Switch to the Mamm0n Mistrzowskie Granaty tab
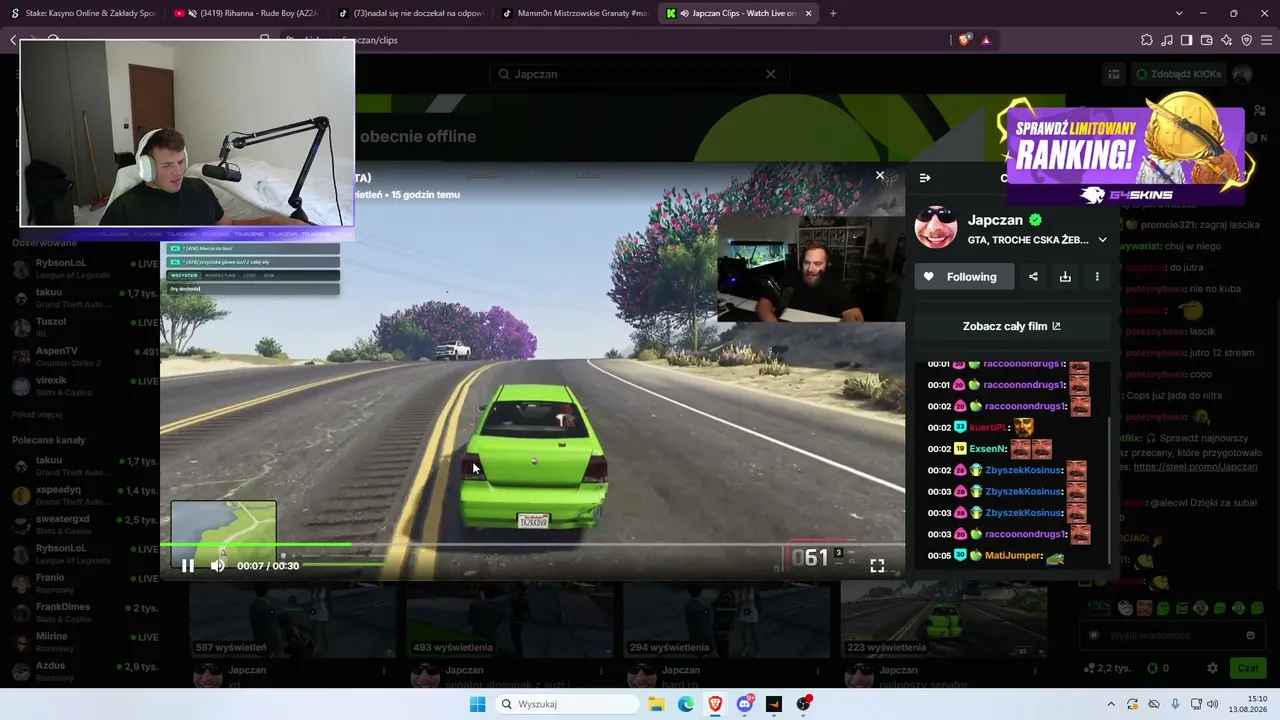 [x=573, y=13]
